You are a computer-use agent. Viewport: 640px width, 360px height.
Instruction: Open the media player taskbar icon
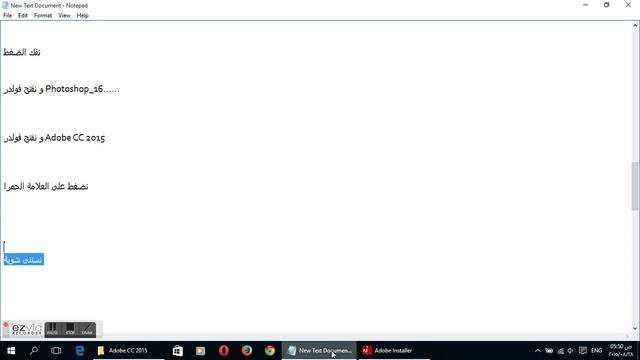200,351
